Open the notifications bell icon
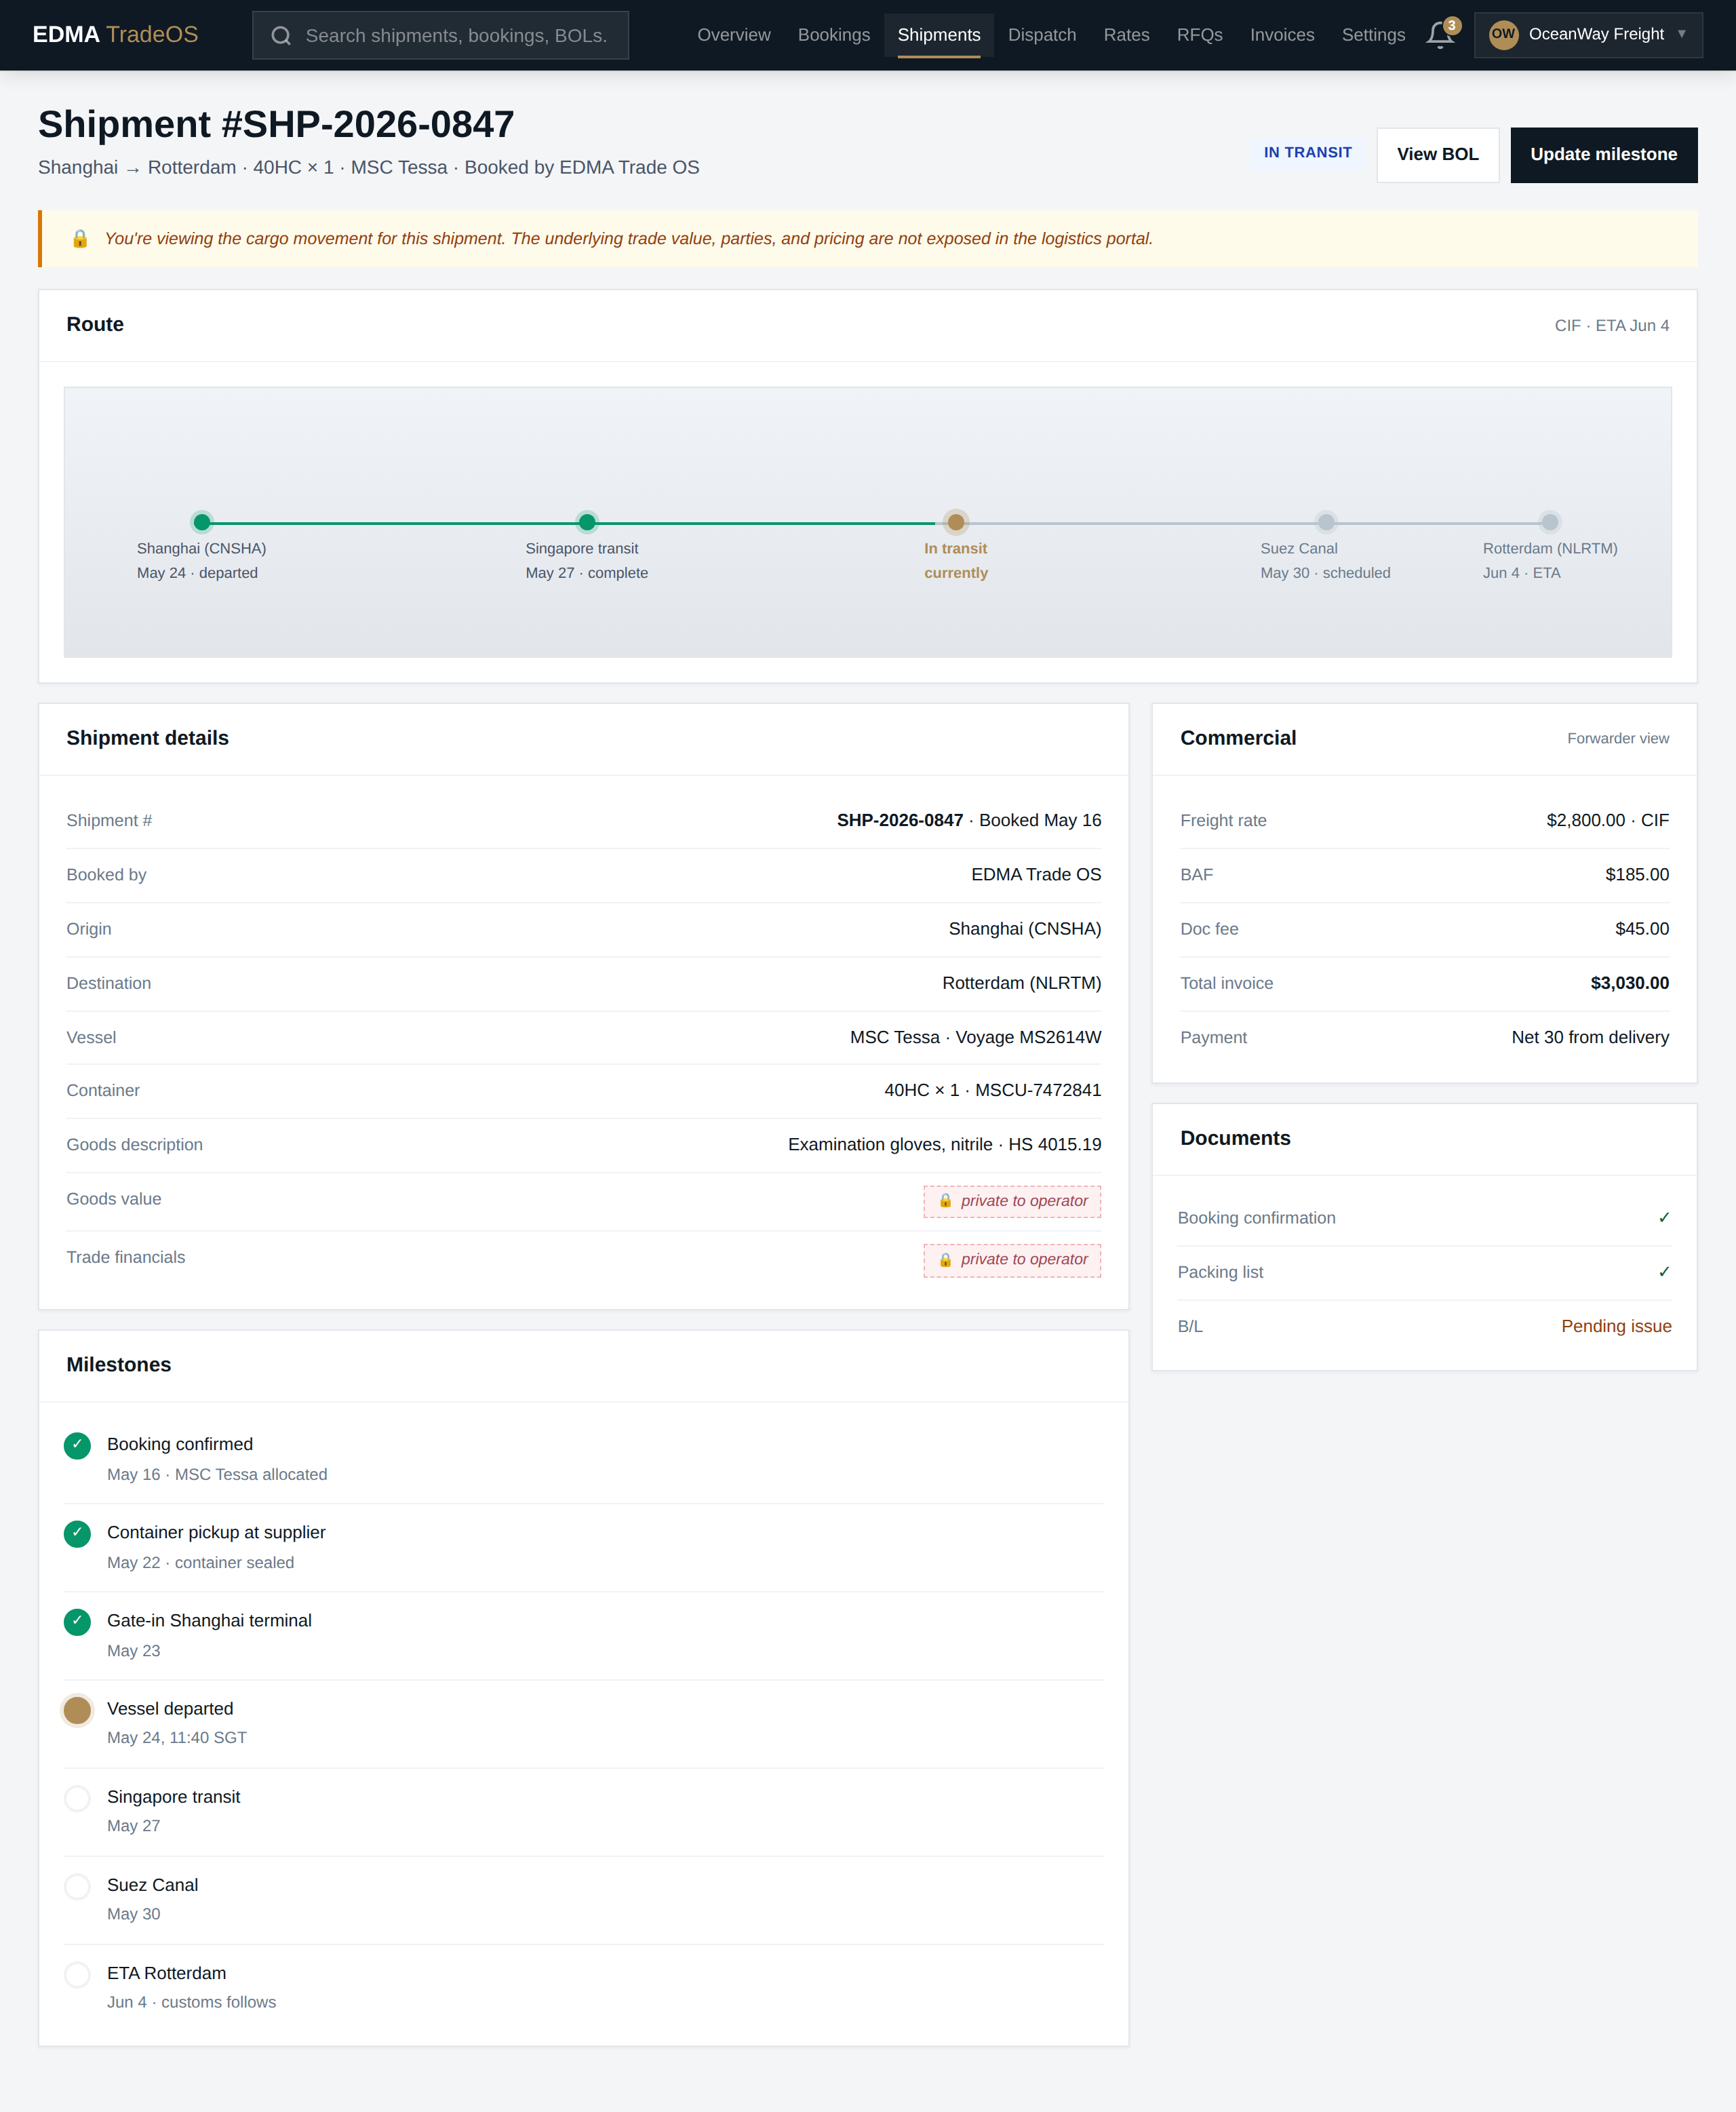Viewport: 1736px width, 2112px height. pos(1439,35)
